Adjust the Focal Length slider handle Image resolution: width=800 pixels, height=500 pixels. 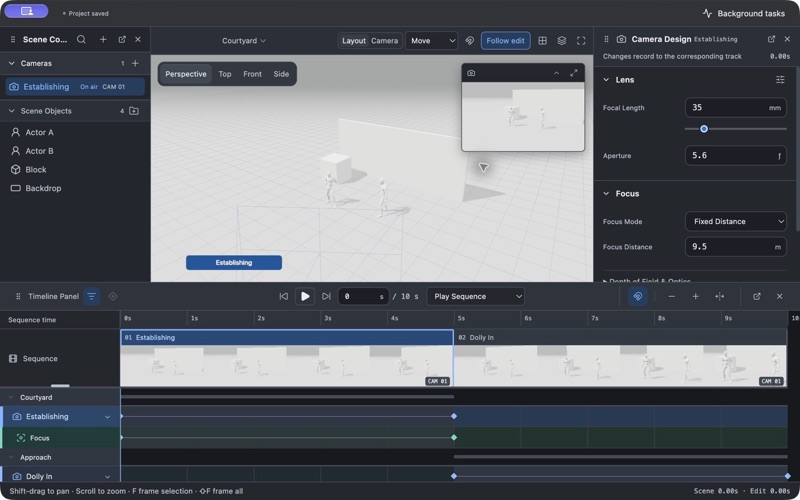pyautogui.click(x=704, y=129)
